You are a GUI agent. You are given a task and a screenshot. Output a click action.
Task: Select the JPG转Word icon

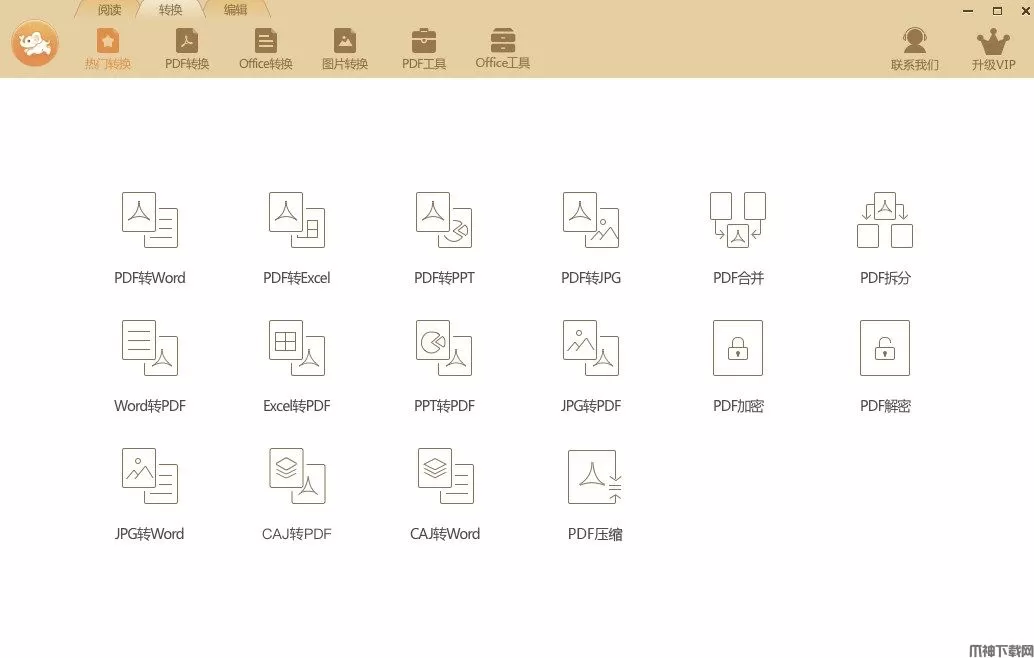tap(150, 476)
